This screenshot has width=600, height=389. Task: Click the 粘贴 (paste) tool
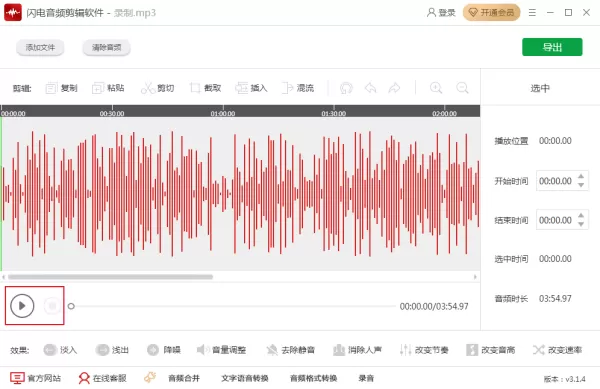point(108,88)
